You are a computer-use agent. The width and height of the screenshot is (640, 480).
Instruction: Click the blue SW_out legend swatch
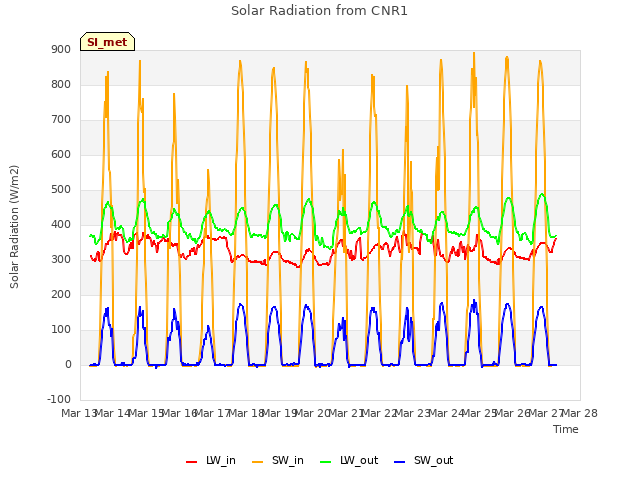click(400, 462)
